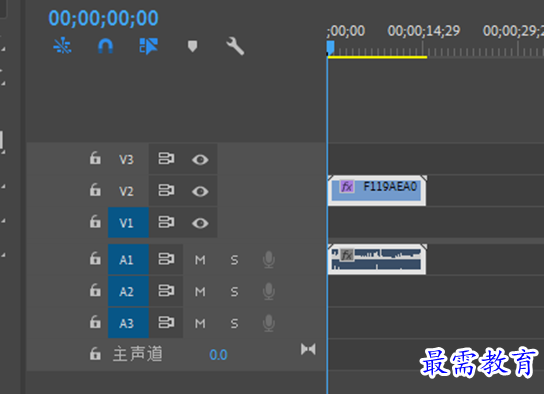
Task: Toggle sync lock for V1
Action: (167, 222)
